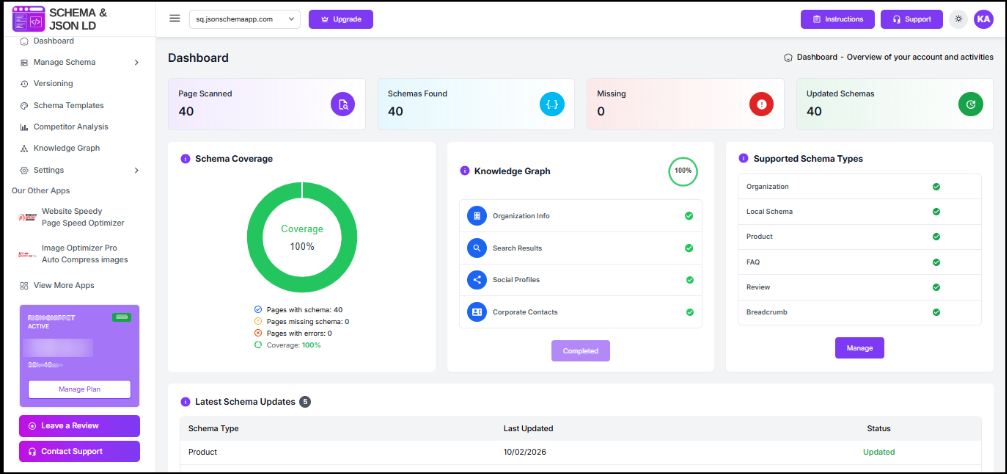This screenshot has height=474, width=1007.
Task: Click the Page Scanned purple icon
Action: [x=342, y=104]
